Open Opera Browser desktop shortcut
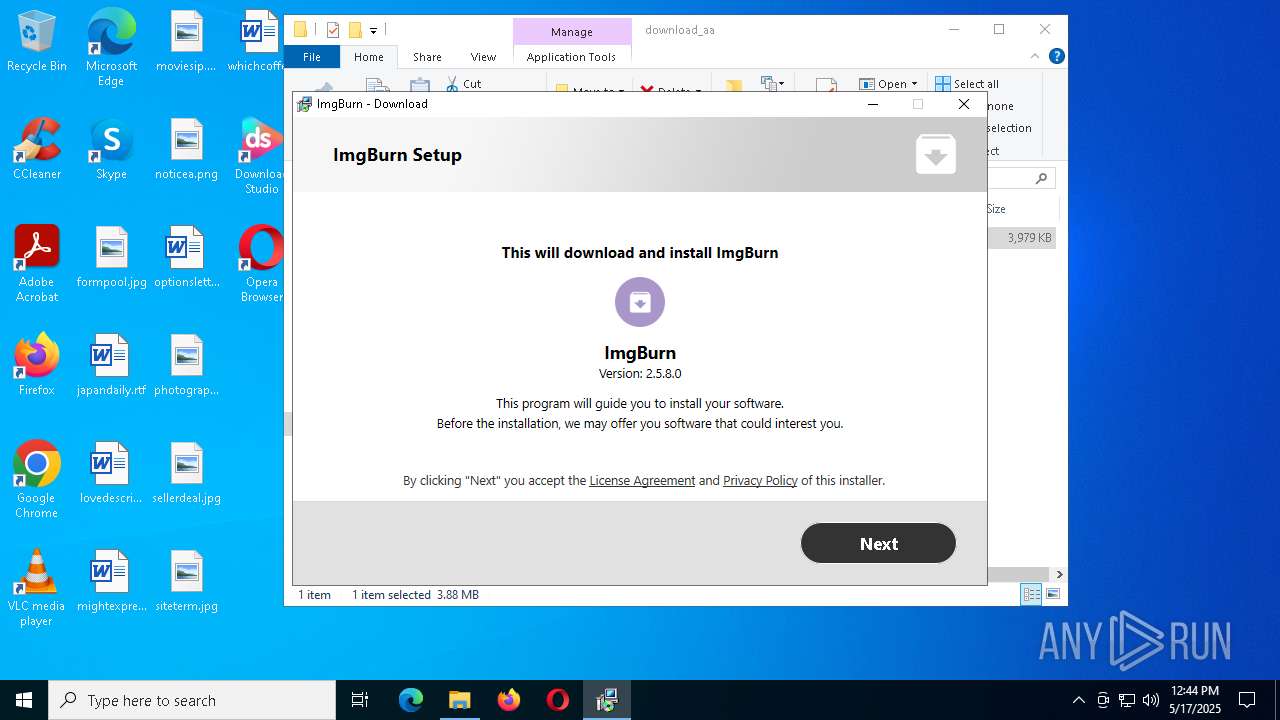1280x720 pixels. 261,264
